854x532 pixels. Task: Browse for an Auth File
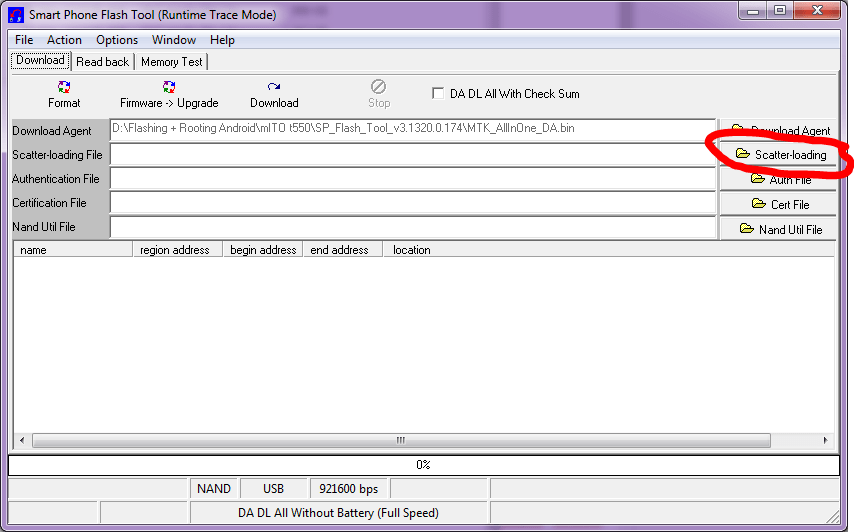(778, 179)
